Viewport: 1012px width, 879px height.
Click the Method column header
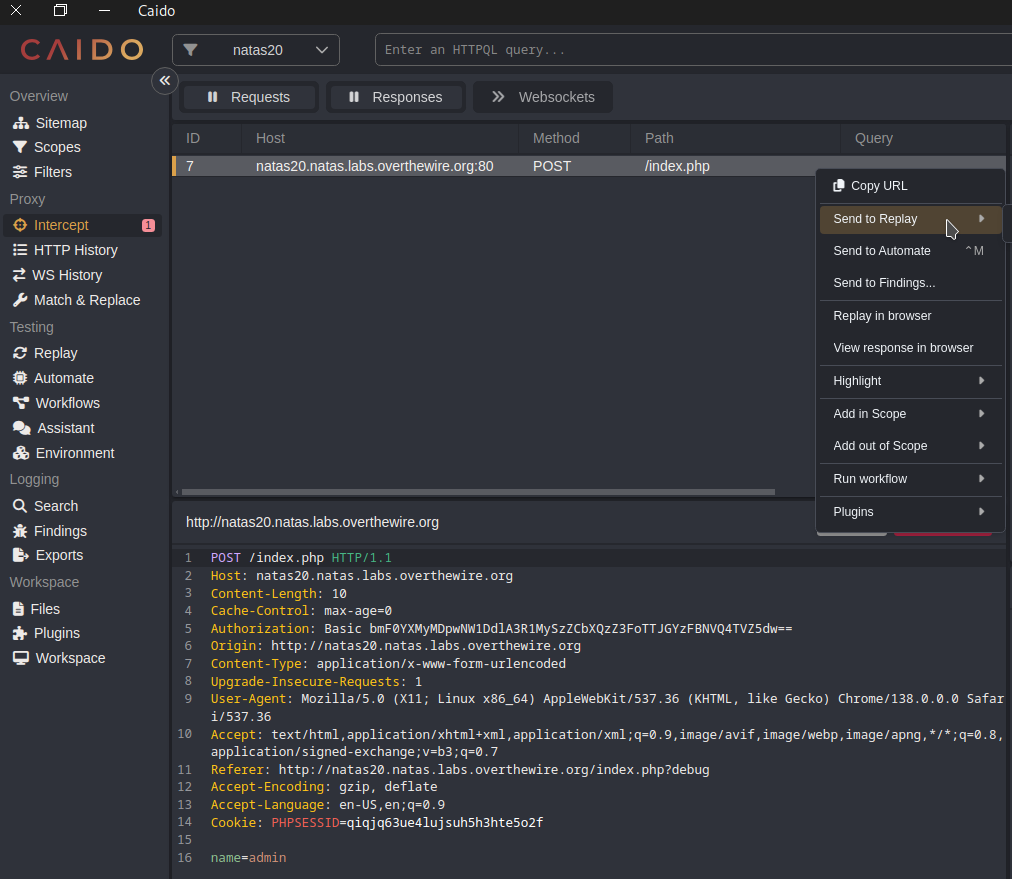(x=556, y=138)
